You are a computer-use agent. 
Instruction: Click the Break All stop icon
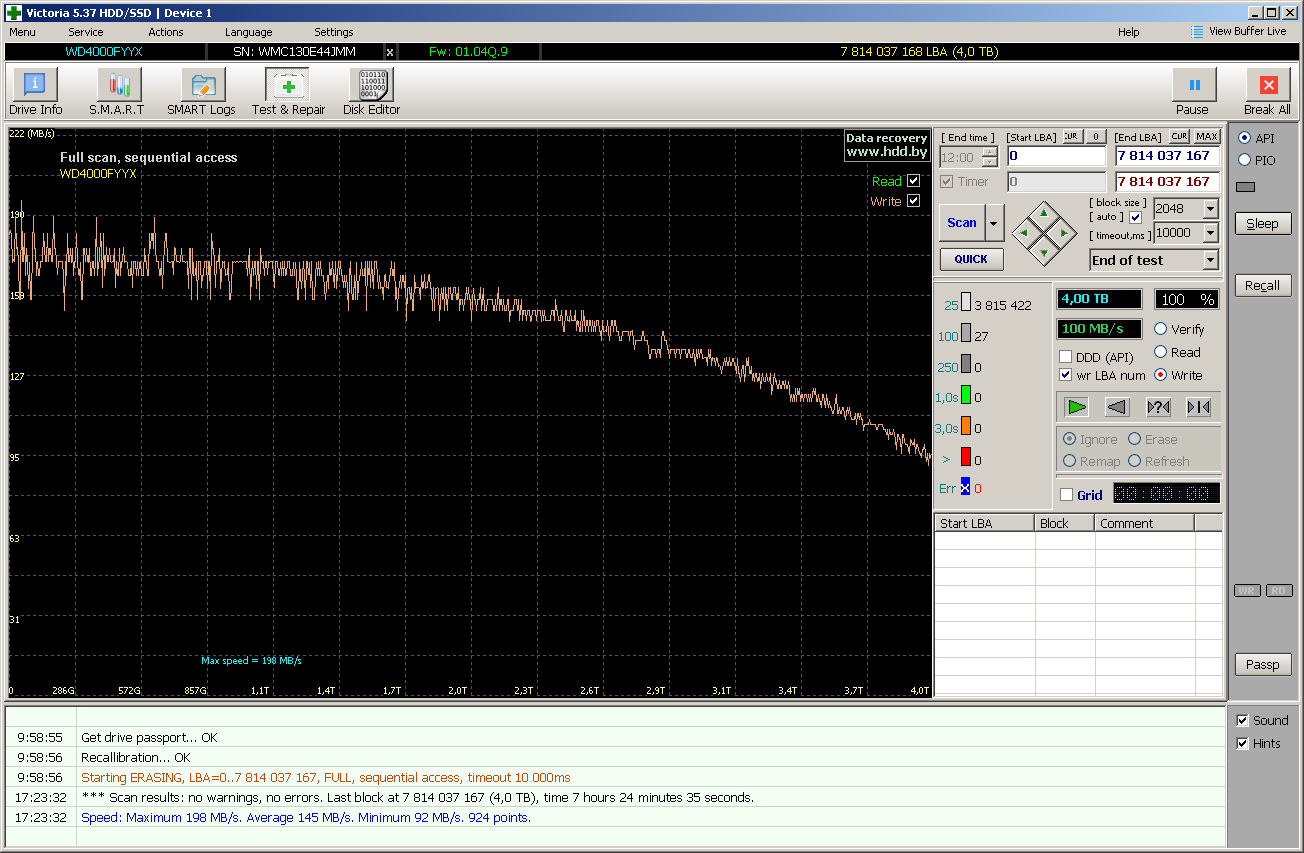pyautogui.click(x=1267, y=86)
